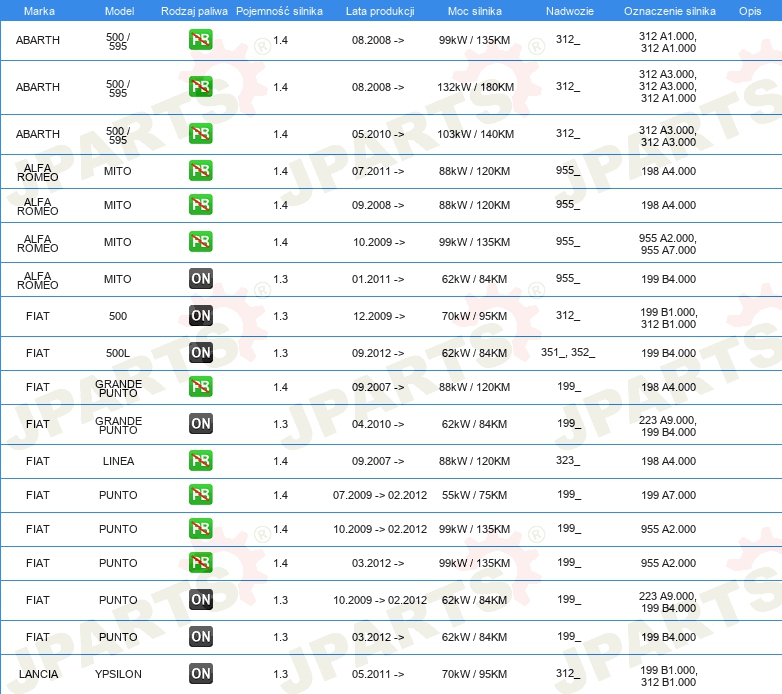The image size is (782, 694).
Task: Click the ON icon in the Fiat 500 95KM row
Action: click(x=200, y=316)
